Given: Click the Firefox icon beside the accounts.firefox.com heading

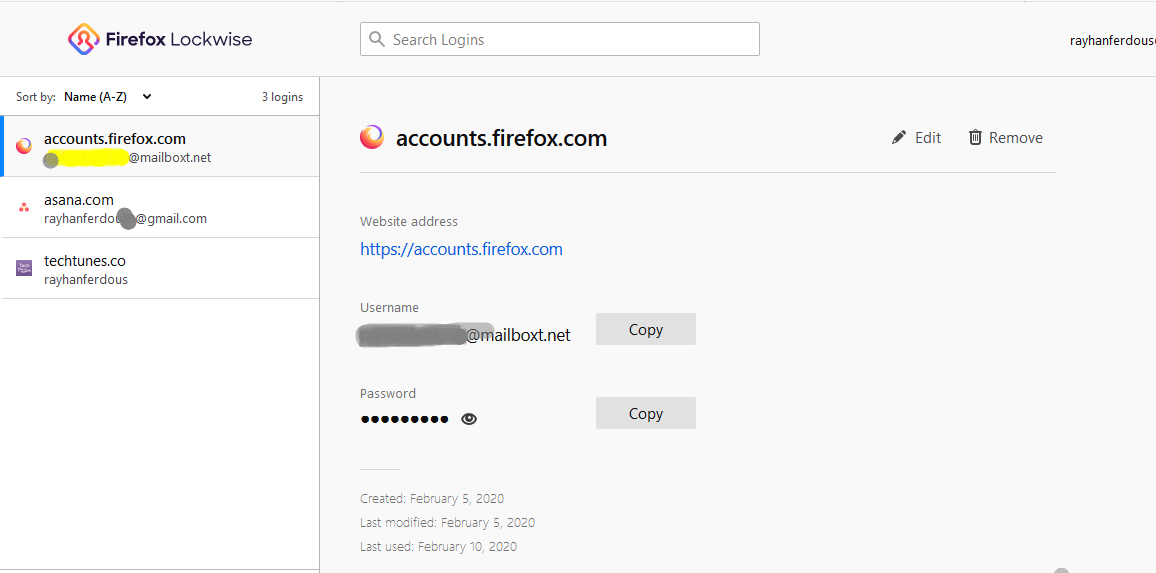Looking at the screenshot, I should click(x=372, y=138).
